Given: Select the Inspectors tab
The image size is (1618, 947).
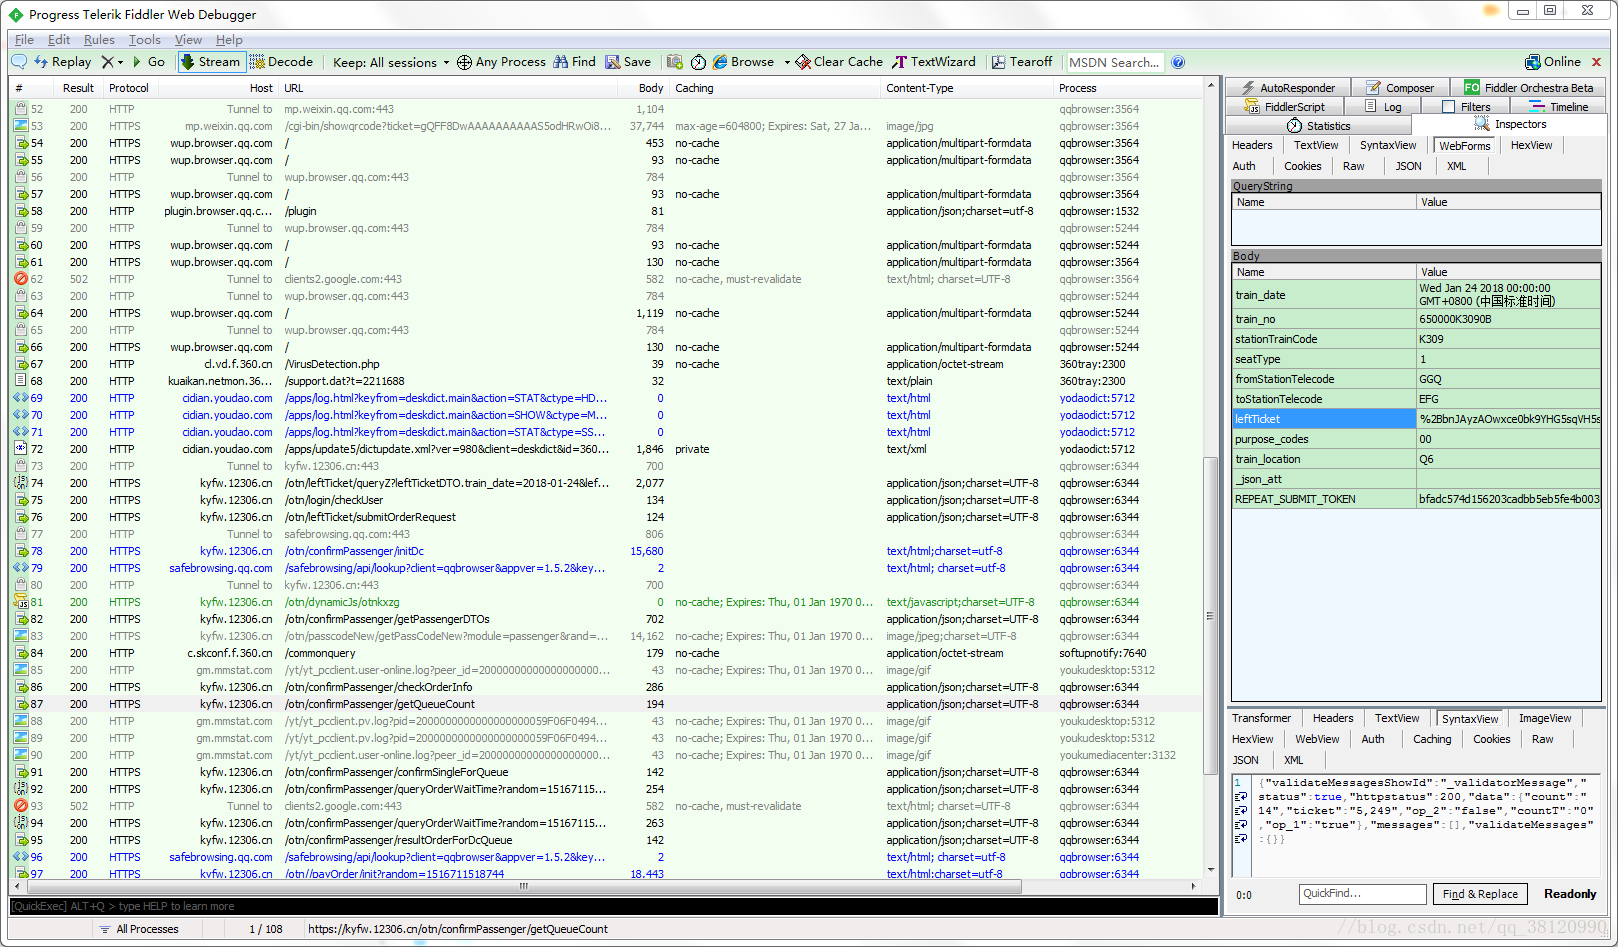Looking at the screenshot, I should 1510,125.
